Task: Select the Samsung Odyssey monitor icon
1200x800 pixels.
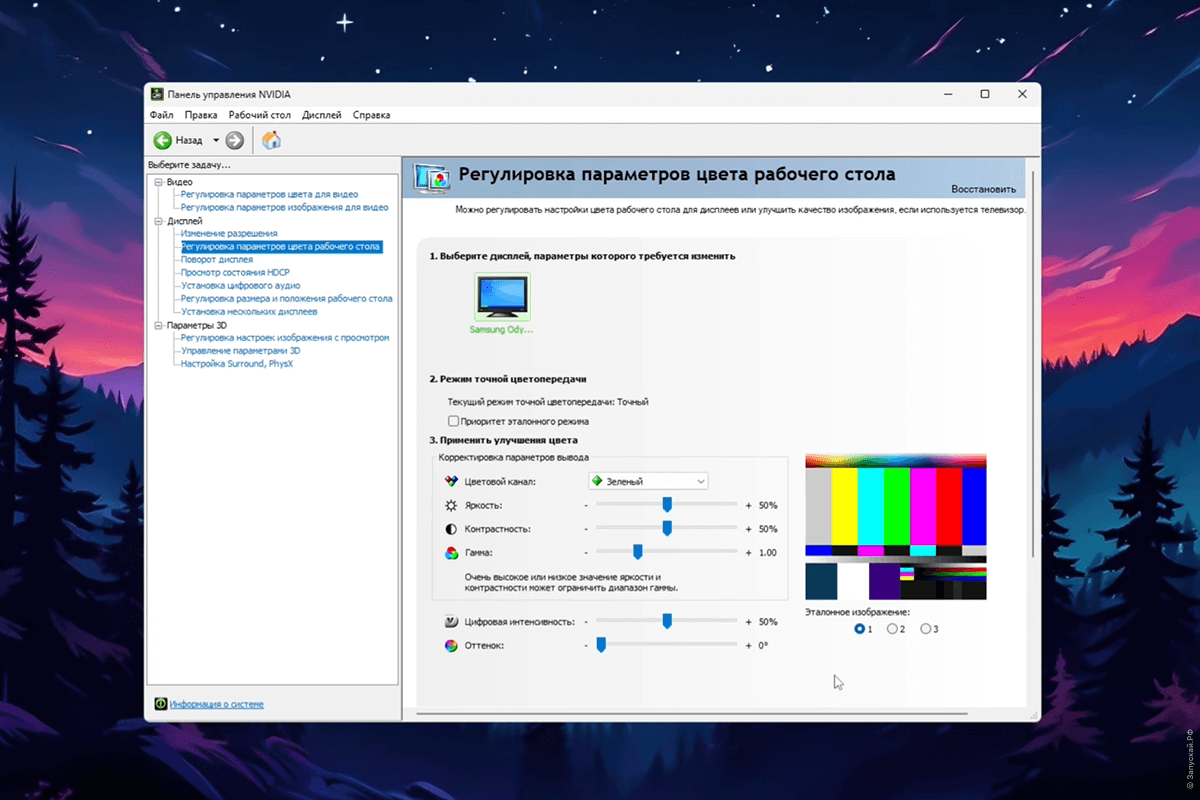Action: (x=502, y=296)
